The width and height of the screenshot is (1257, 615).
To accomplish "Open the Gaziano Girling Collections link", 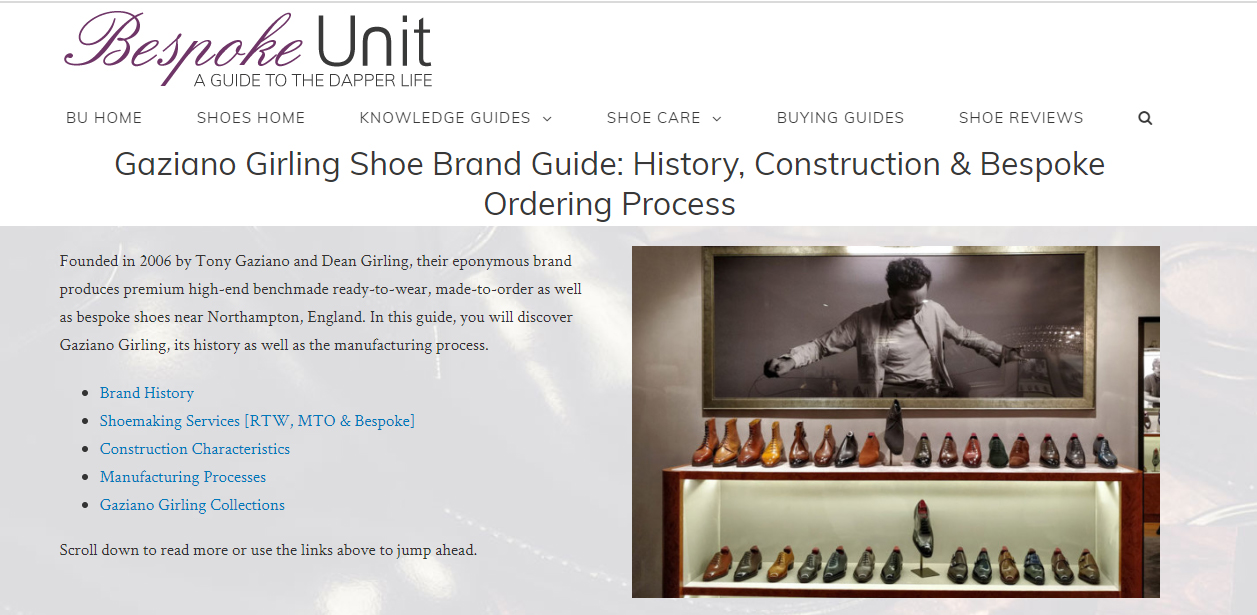I will 192,505.
